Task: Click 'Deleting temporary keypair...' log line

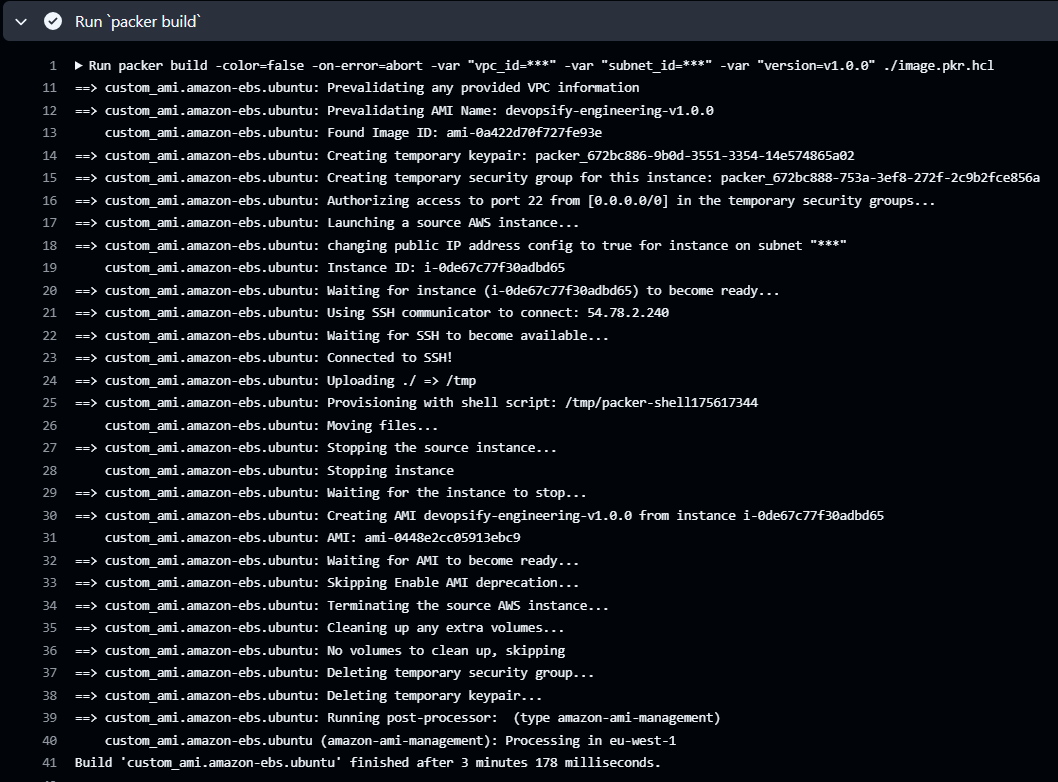Action: tap(308, 696)
